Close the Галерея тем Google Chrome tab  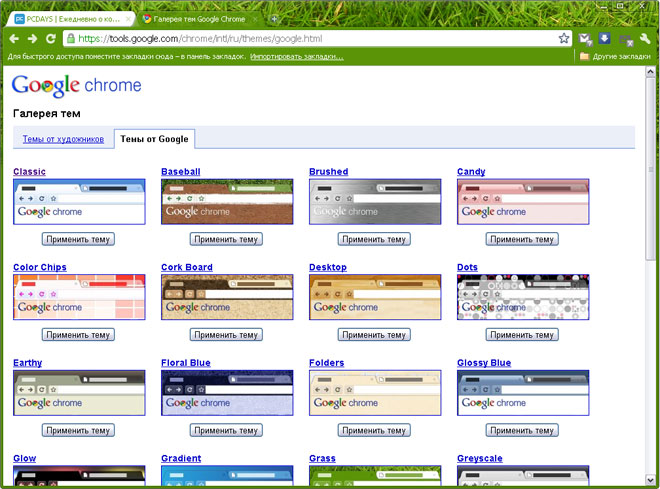pos(255,19)
